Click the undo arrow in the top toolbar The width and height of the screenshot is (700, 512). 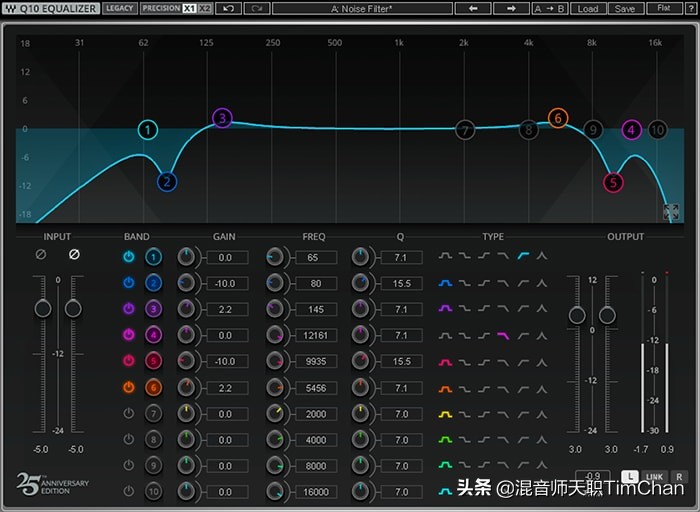click(x=229, y=9)
